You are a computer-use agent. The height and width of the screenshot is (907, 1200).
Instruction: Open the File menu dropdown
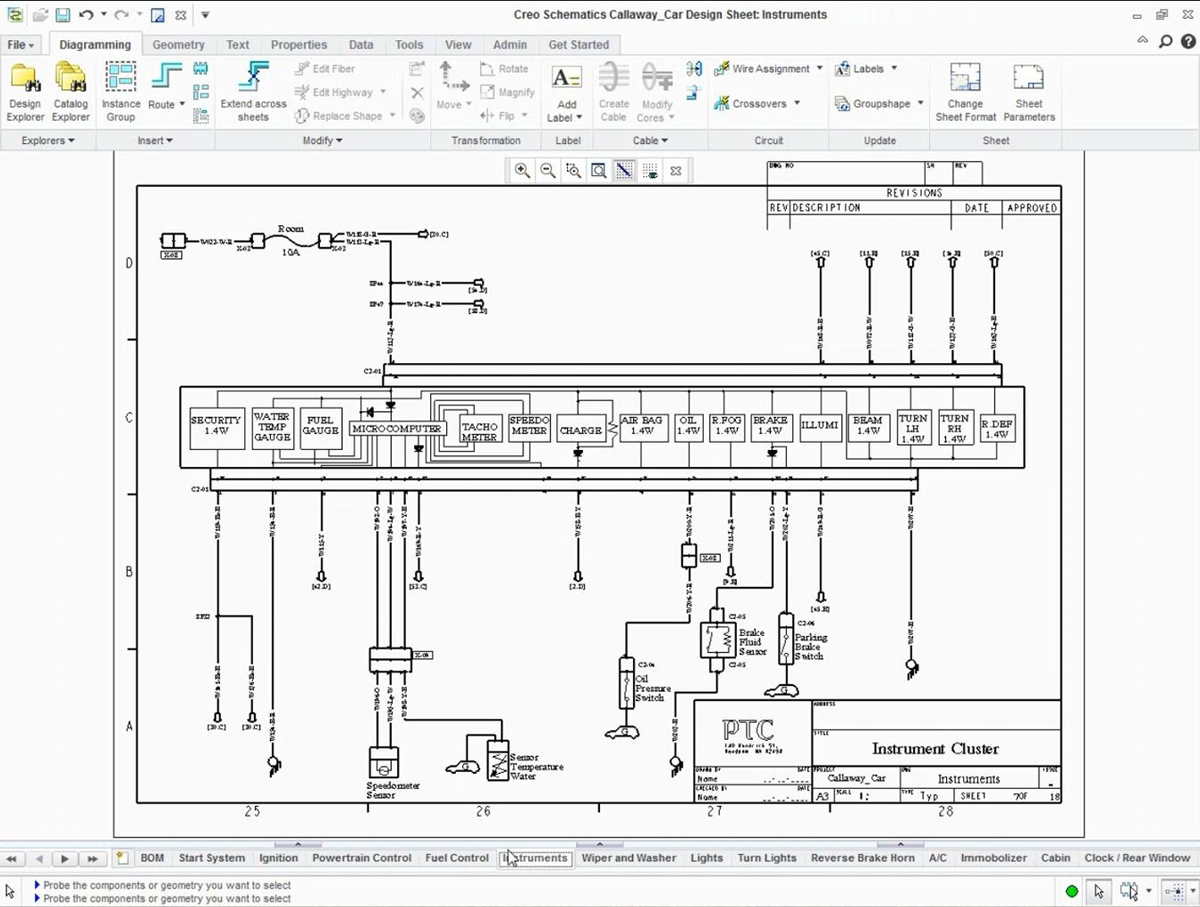(x=21, y=45)
